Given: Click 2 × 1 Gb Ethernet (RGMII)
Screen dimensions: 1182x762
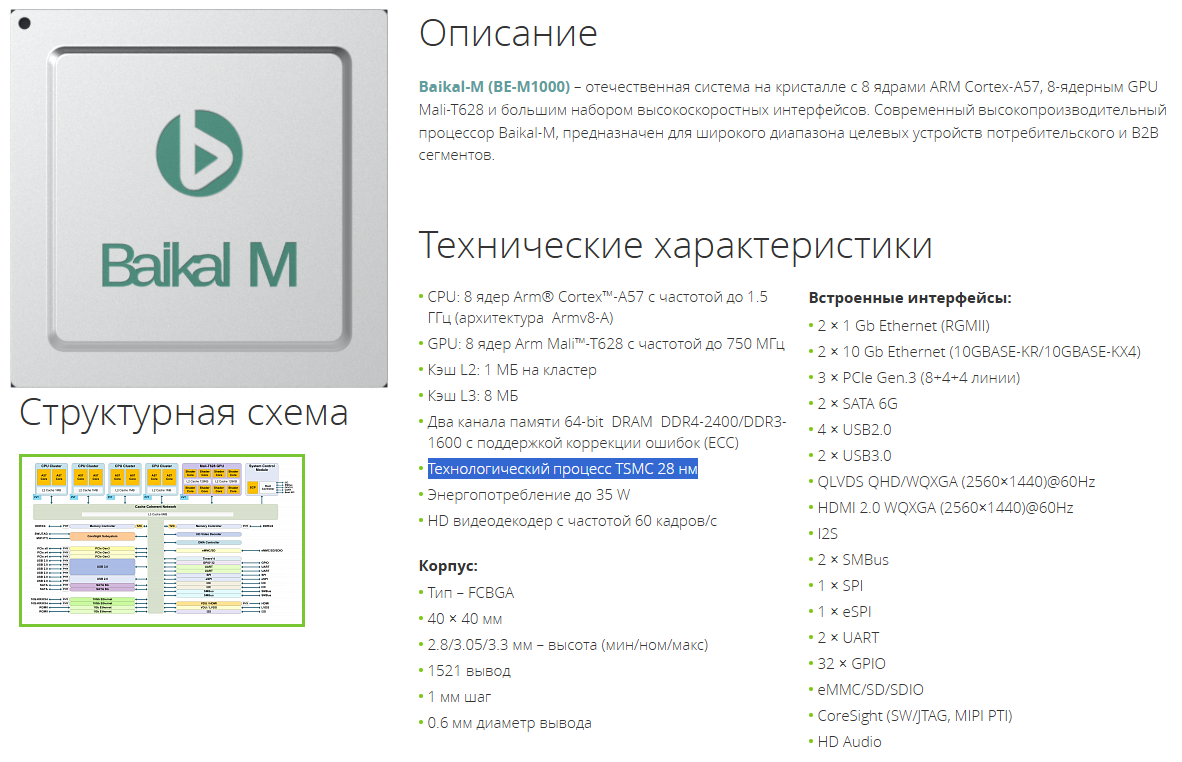Looking at the screenshot, I should tap(904, 326).
